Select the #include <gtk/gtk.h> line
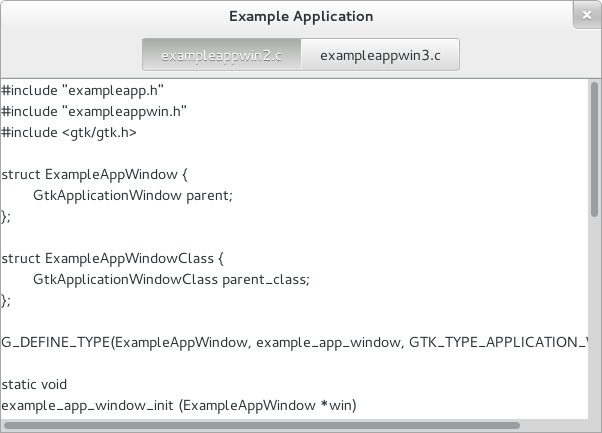 click(70, 132)
